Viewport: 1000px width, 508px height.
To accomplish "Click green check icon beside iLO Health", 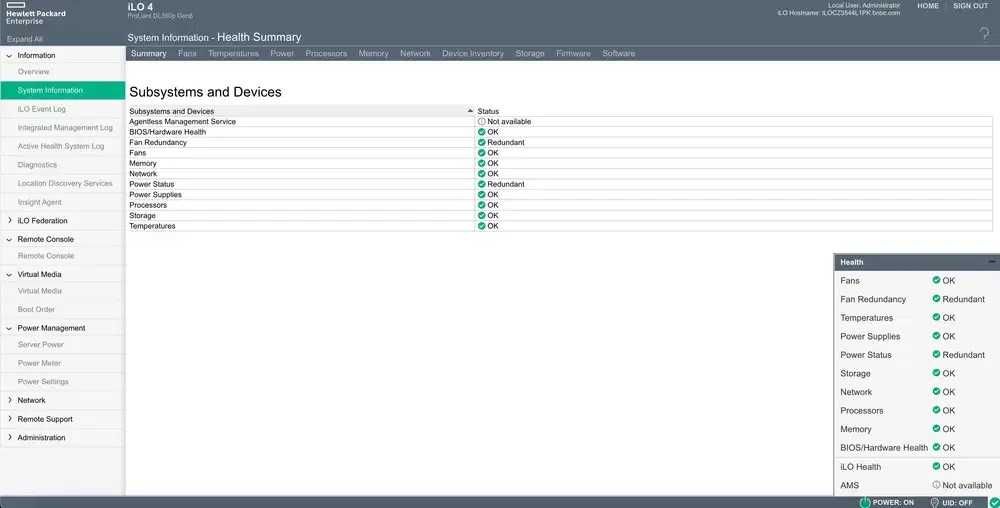I will [x=936, y=466].
